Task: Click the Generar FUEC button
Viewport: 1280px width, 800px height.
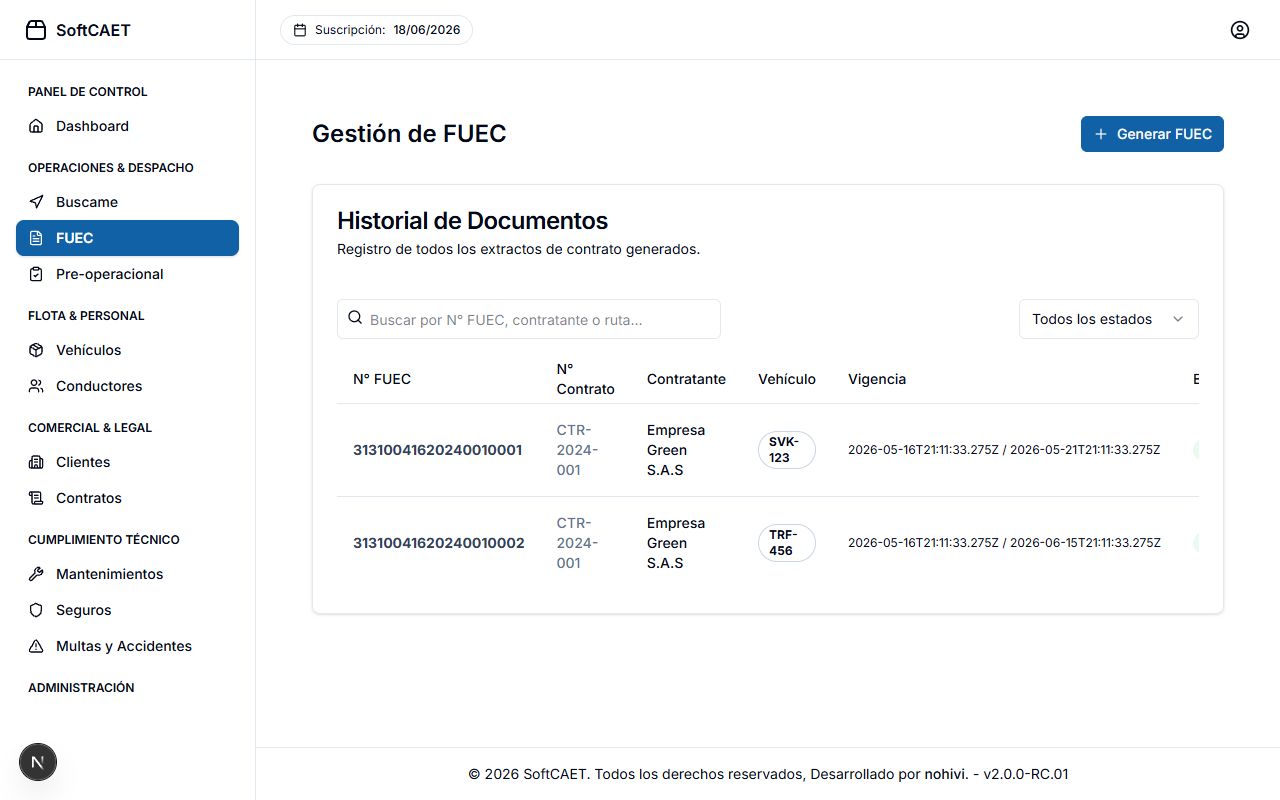Action: [1152, 134]
